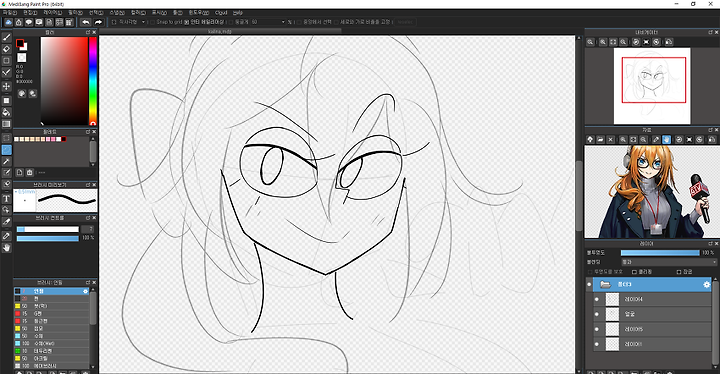Screen dimensions: 720x374
Task: Select eyedropper in Reference panel toolbar
Action: 656,139
